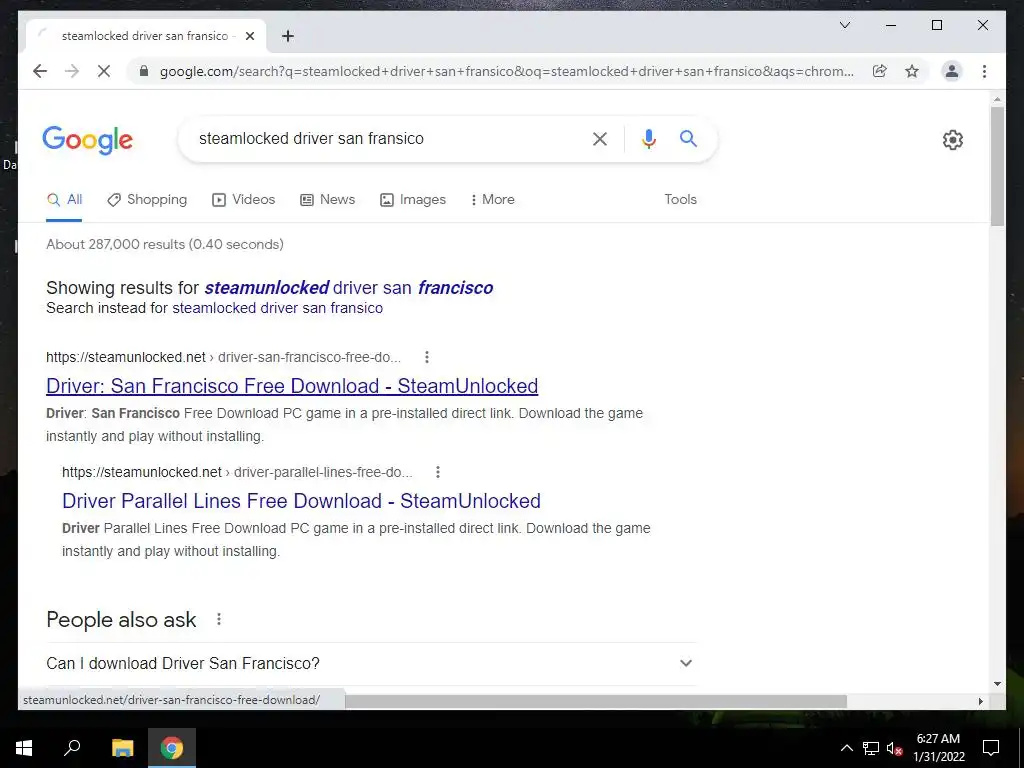Click the scroll down arrow

(997, 684)
